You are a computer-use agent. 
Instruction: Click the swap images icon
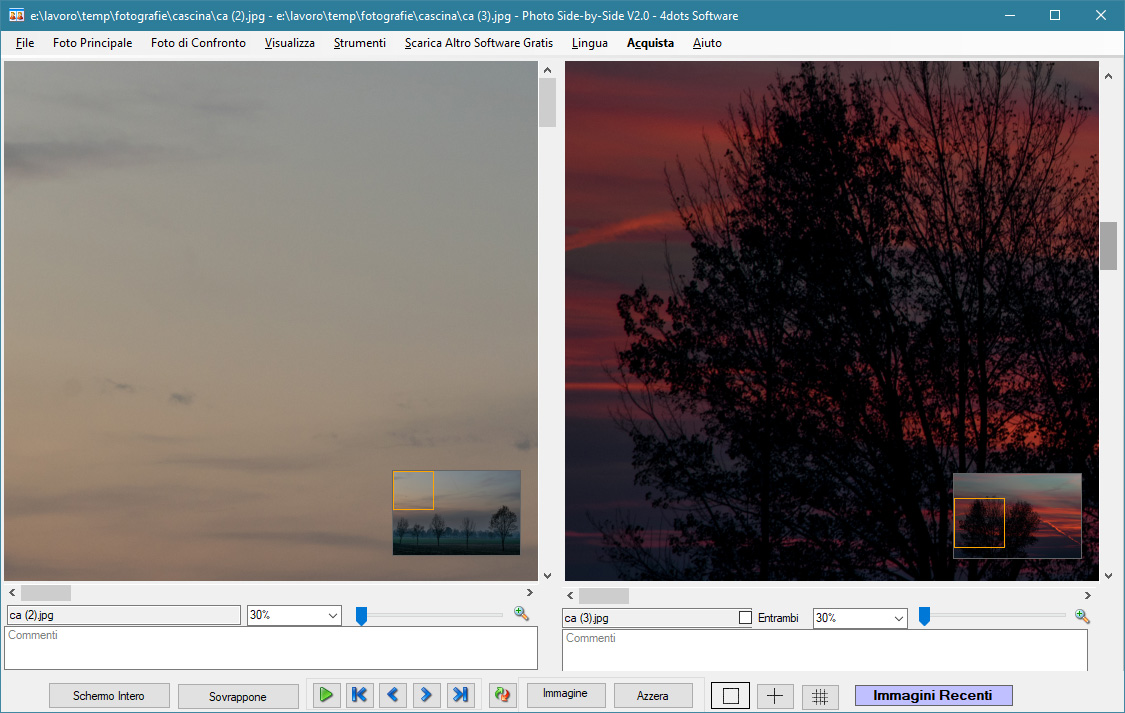coord(502,695)
